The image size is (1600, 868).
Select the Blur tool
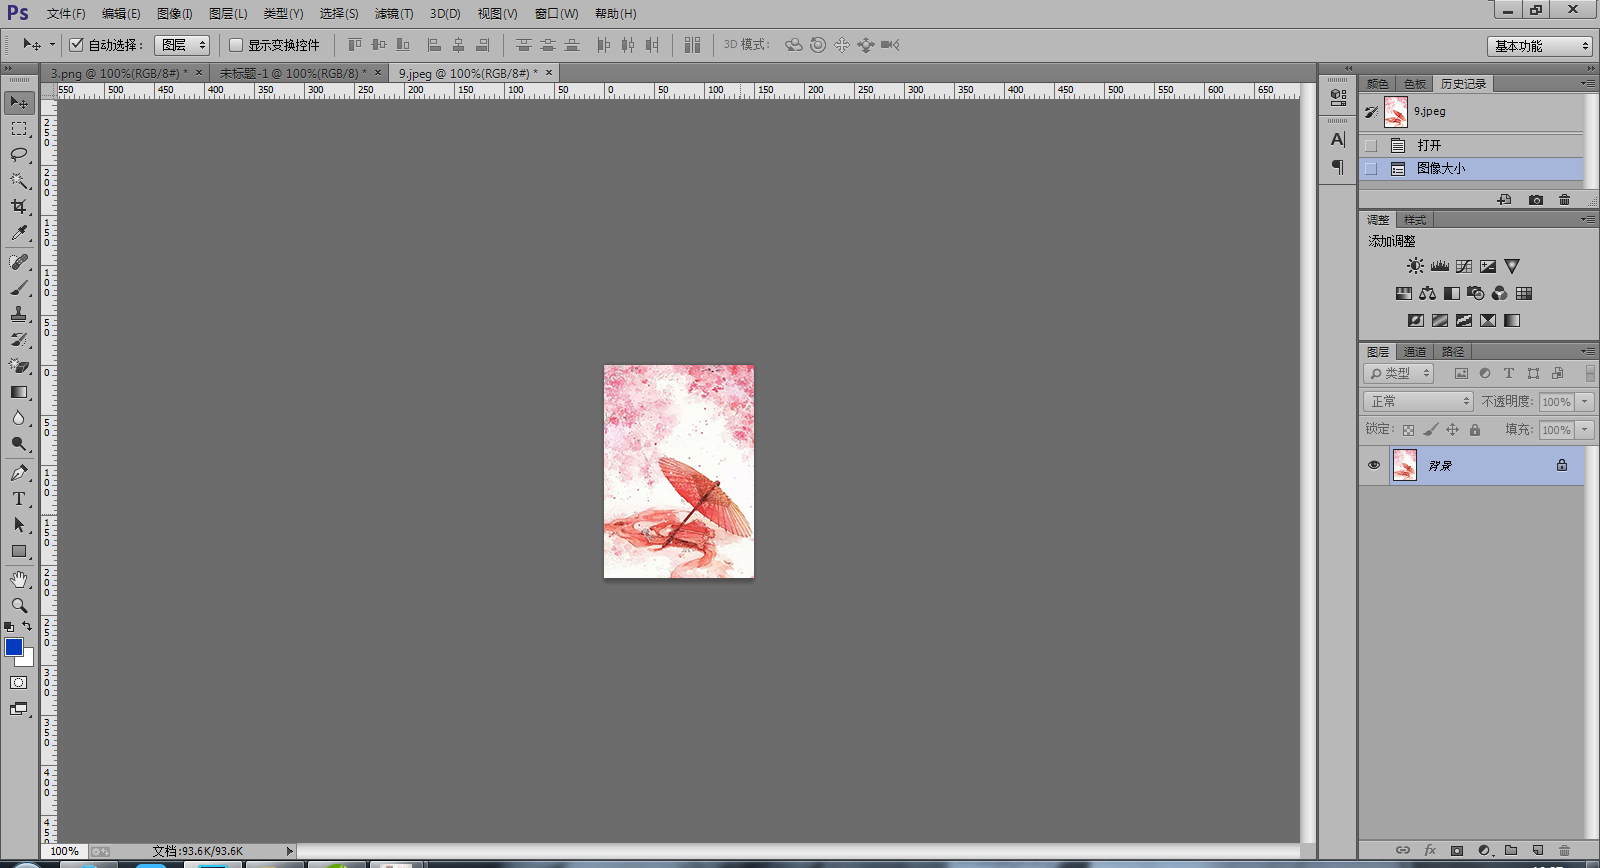[19, 418]
